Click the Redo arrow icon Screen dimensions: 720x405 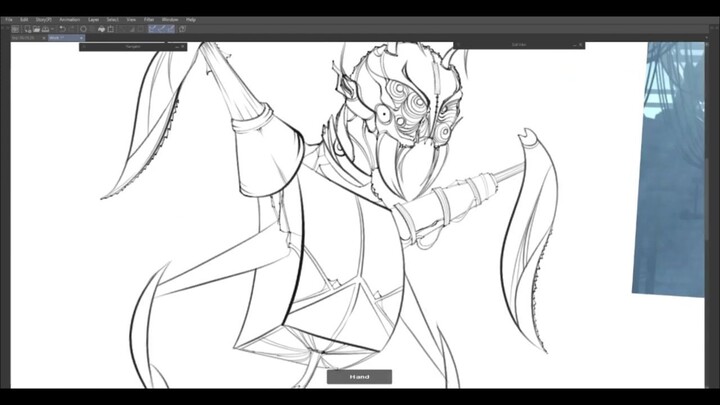click(72, 29)
